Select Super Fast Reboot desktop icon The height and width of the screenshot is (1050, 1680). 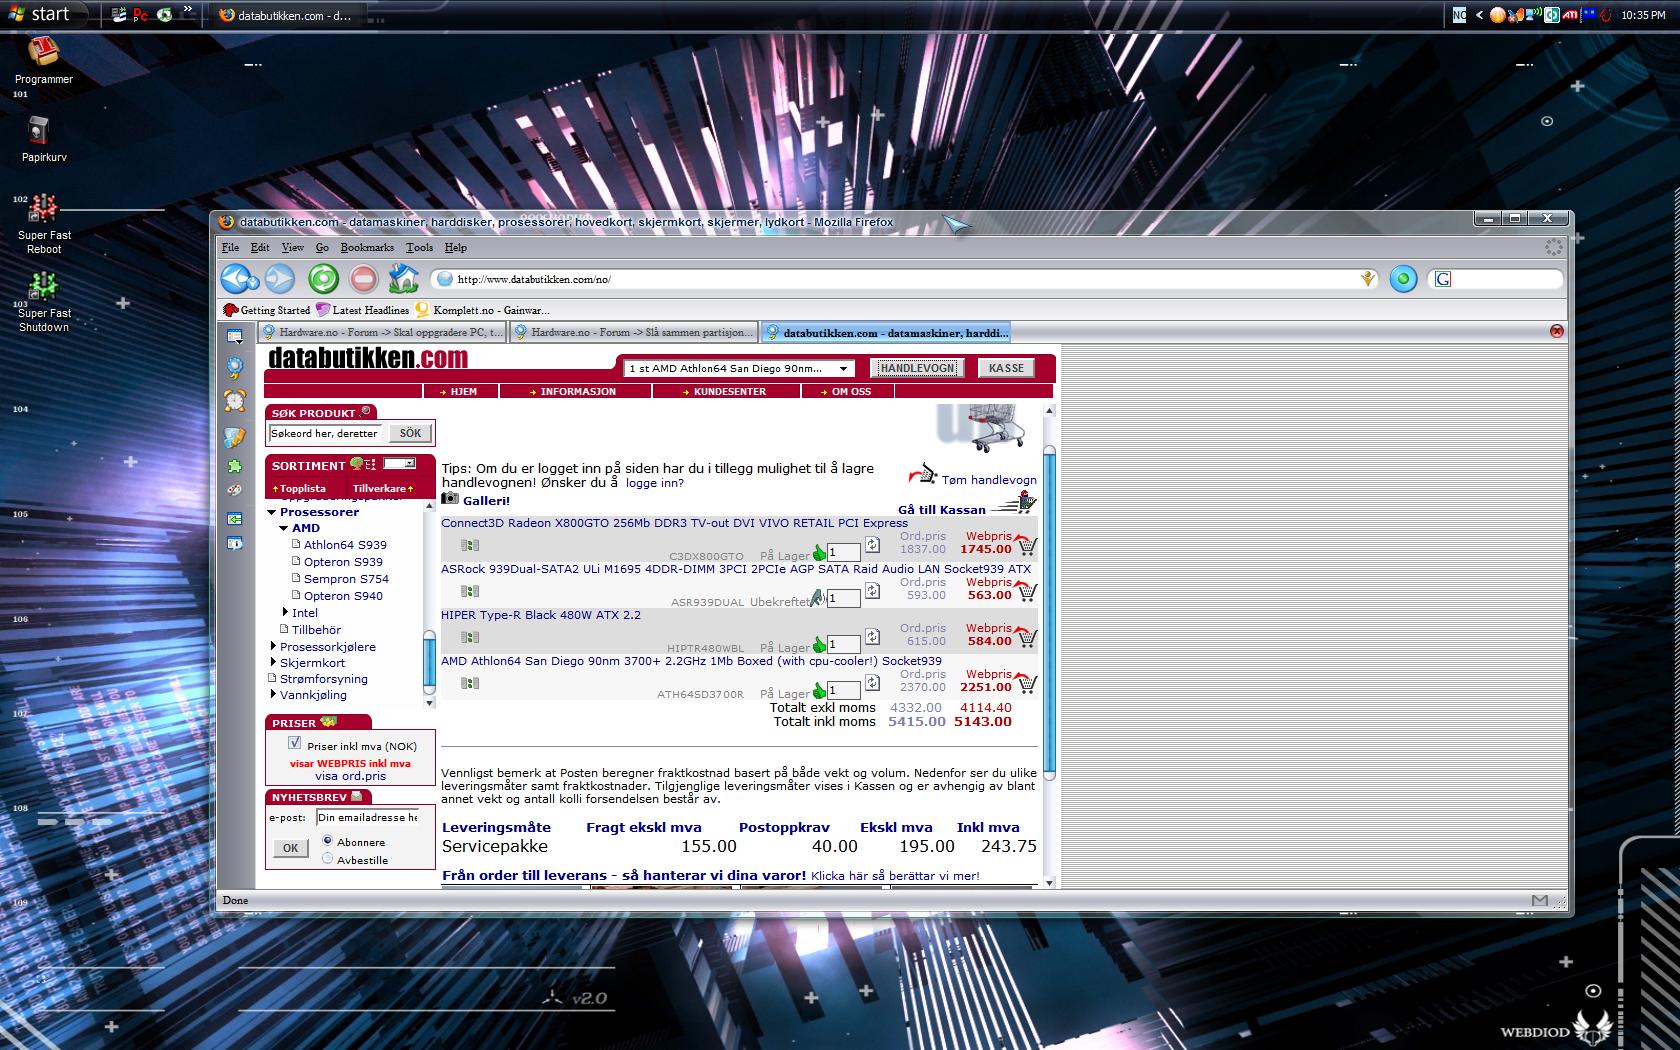43,208
